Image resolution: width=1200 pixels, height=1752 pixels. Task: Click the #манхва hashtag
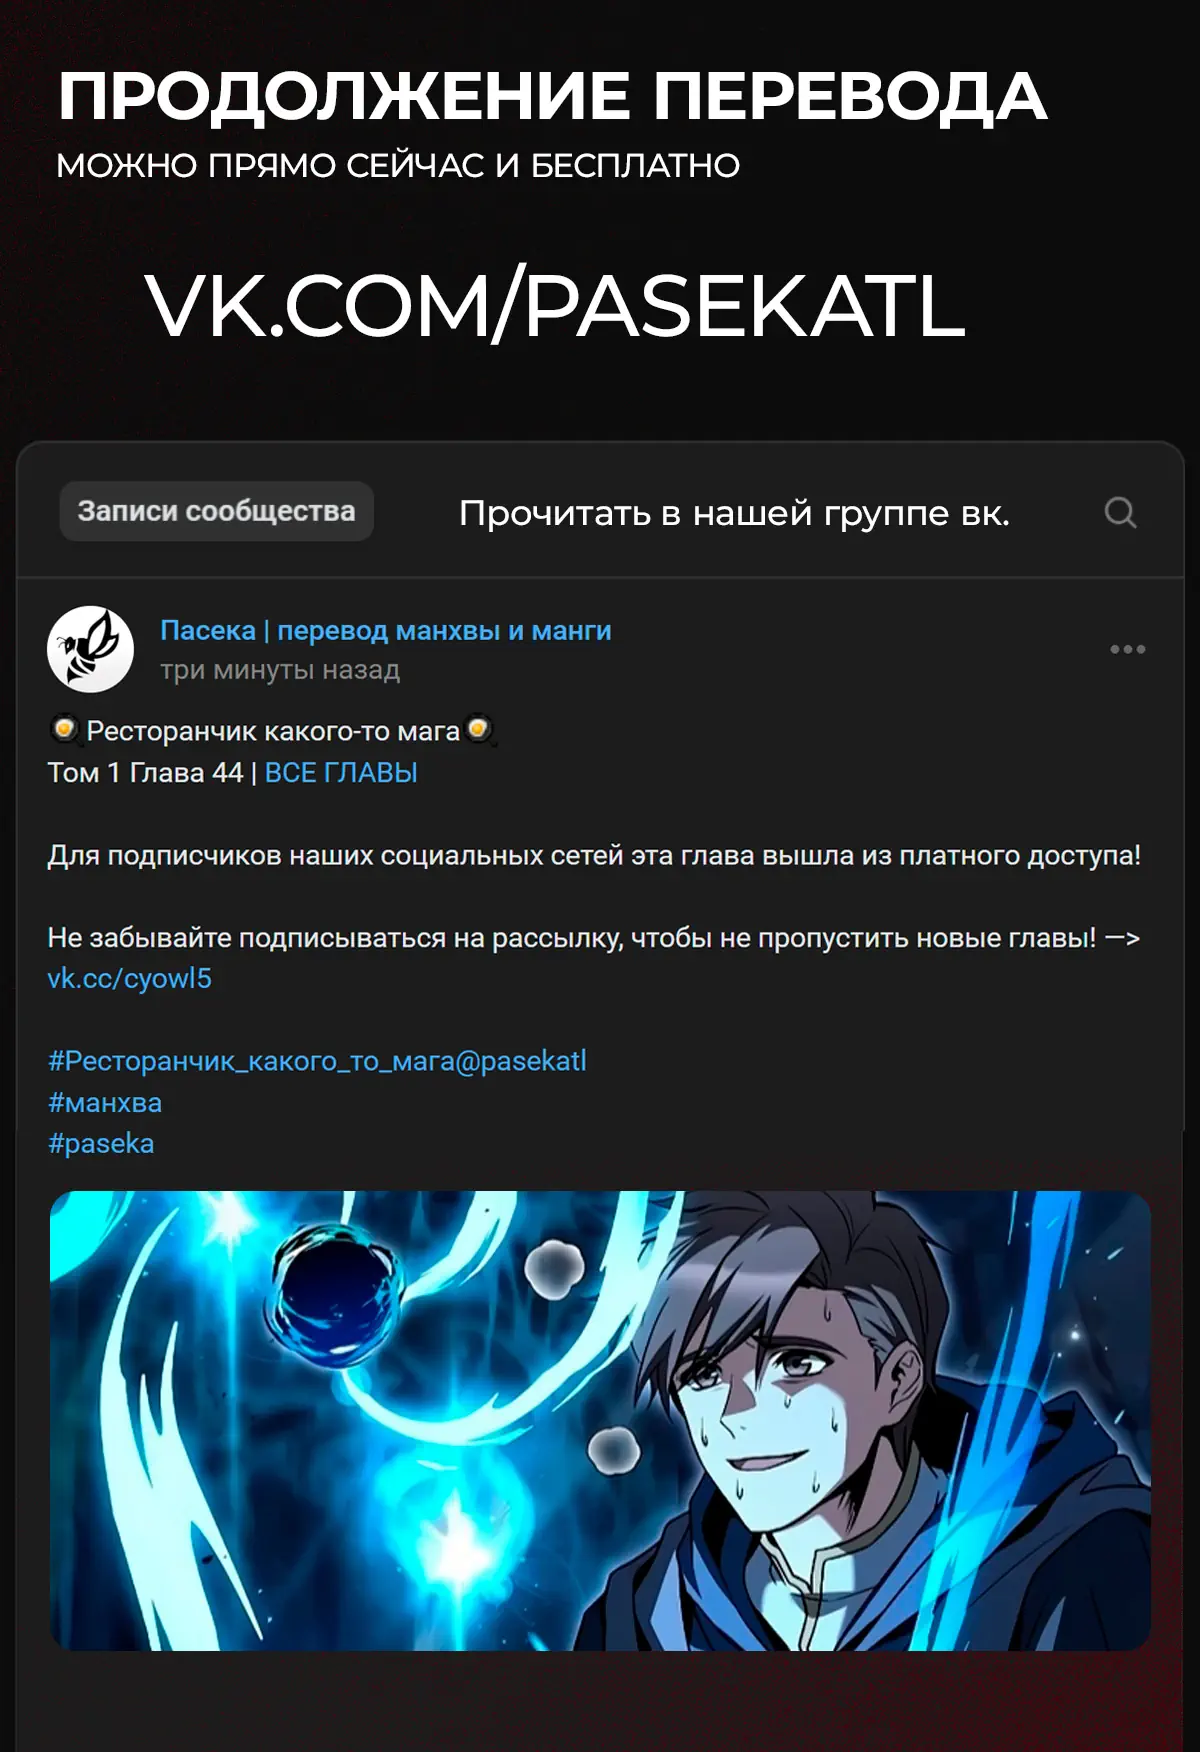(105, 1103)
